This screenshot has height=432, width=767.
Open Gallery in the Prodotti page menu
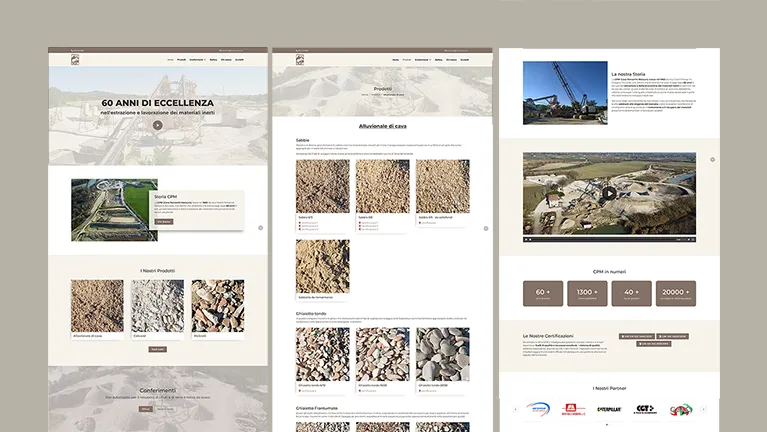(438, 60)
